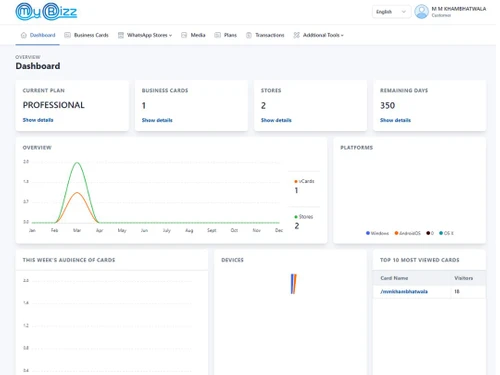Image resolution: width=500 pixels, height=375 pixels.
Task: Click the user avatar icon
Action: 421,12
